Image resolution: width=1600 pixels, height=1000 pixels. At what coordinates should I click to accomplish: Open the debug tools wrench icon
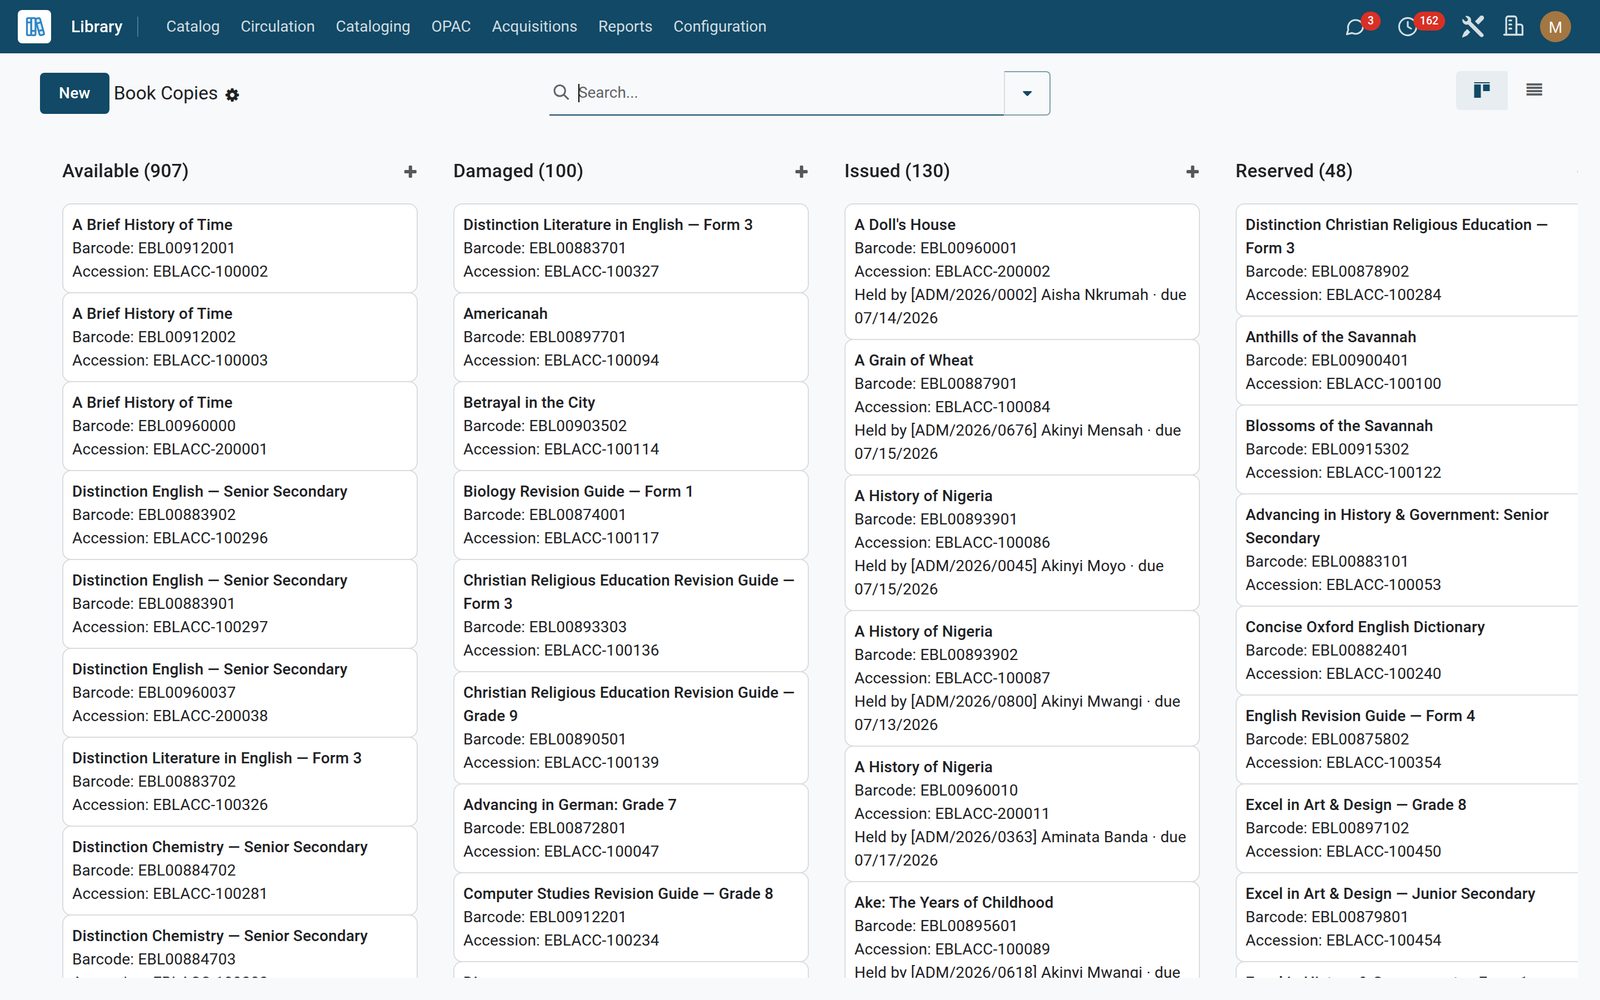tap(1472, 27)
